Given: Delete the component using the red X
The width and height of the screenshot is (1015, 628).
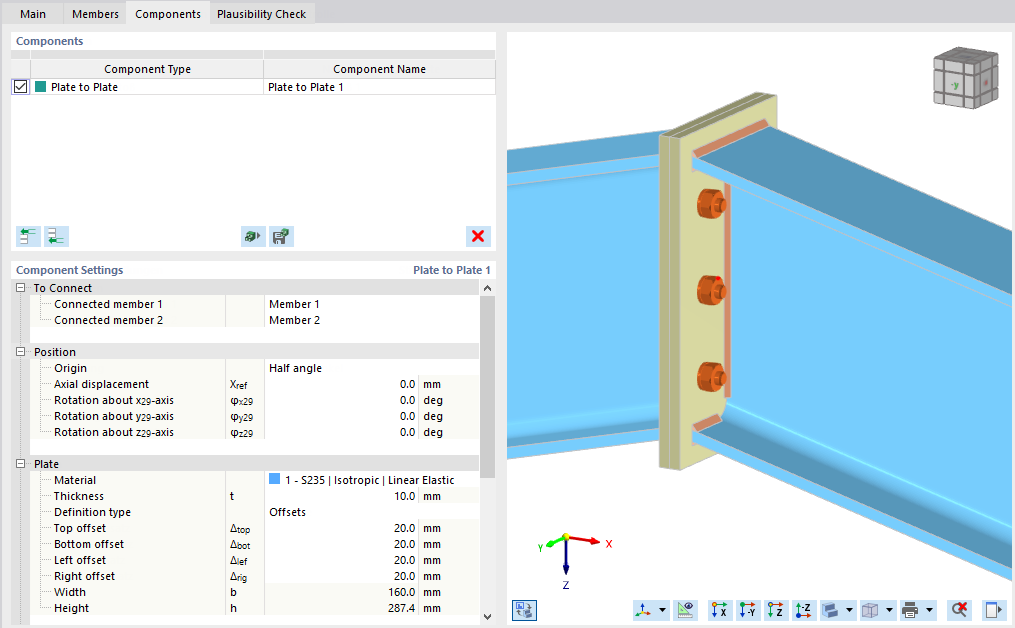Looking at the screenshot, I should [x=478, y=236].
